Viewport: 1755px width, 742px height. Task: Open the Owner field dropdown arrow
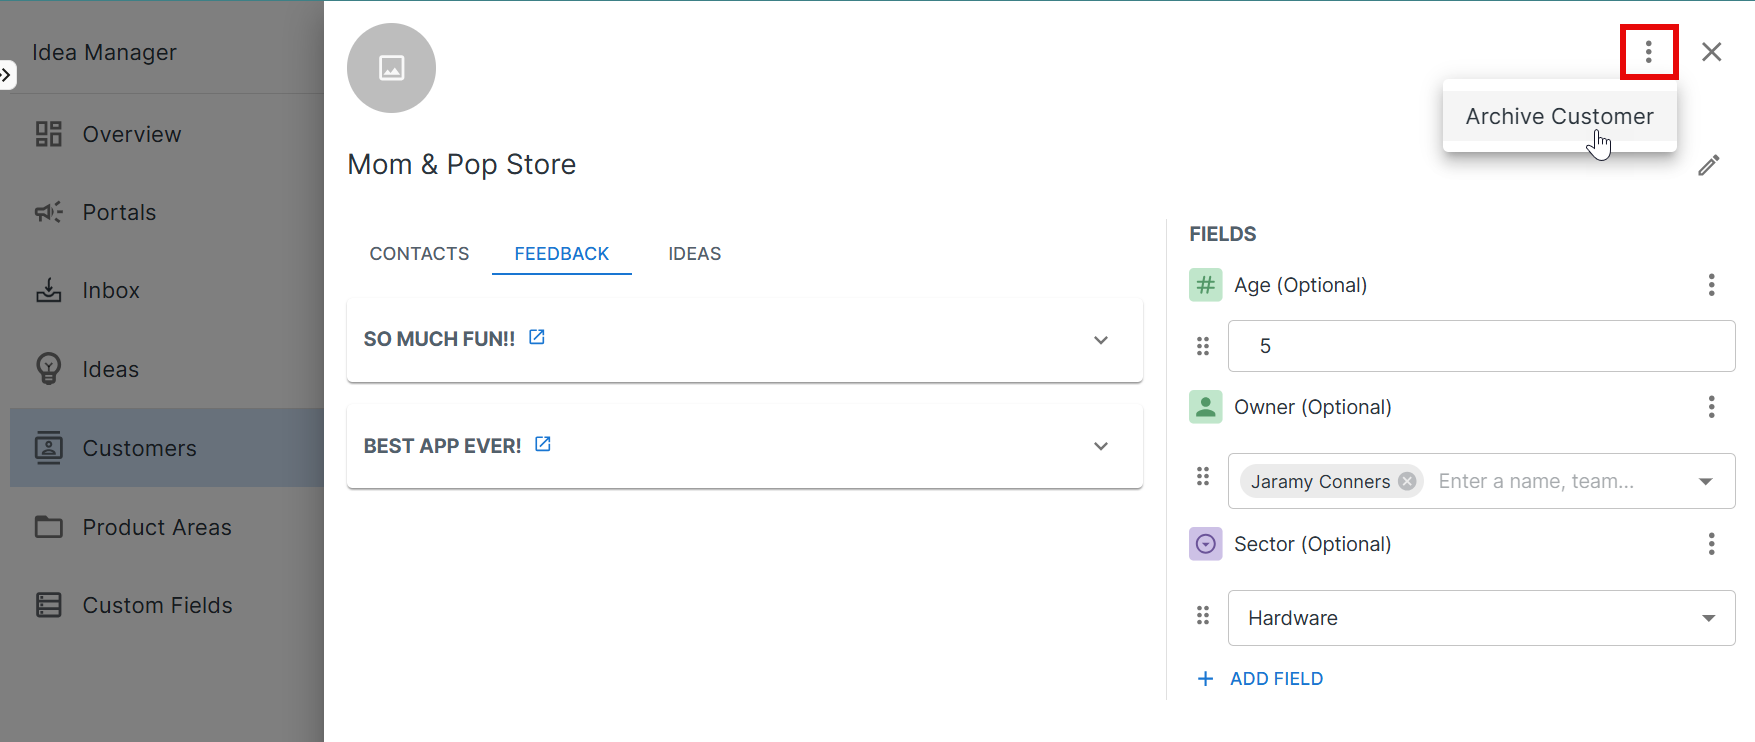1706,481
